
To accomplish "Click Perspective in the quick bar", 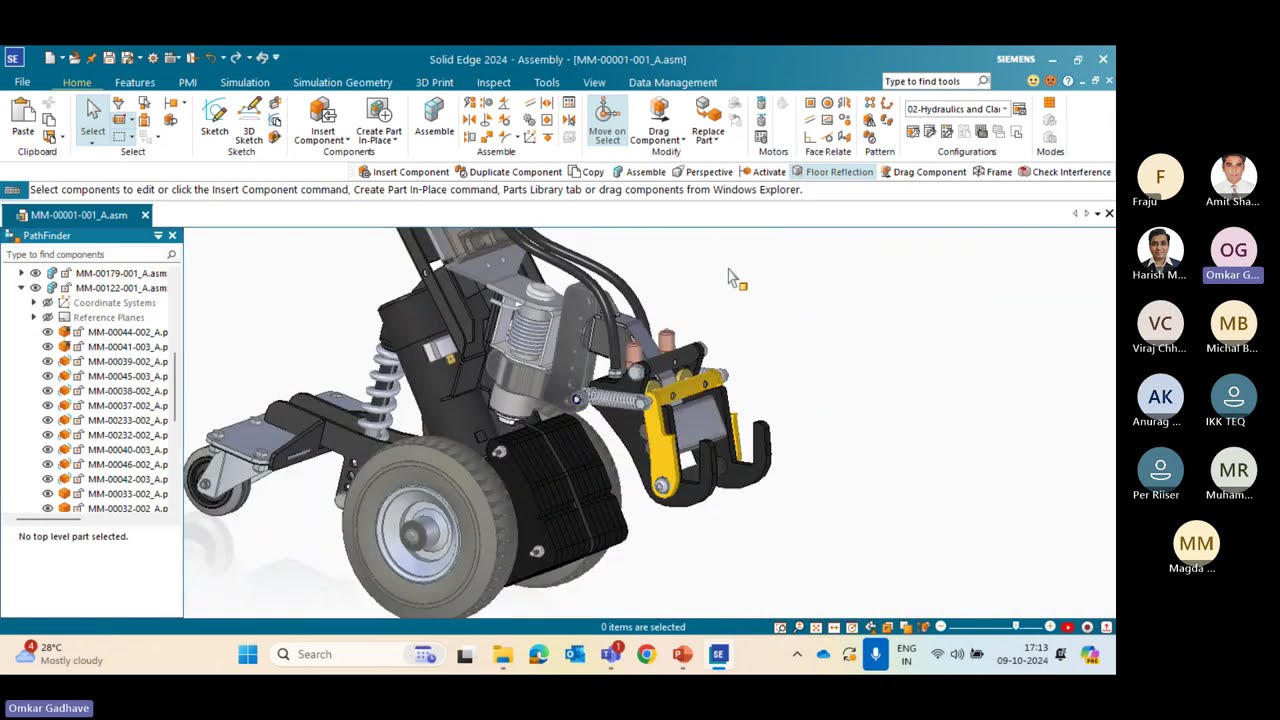I will coord(702,172).
